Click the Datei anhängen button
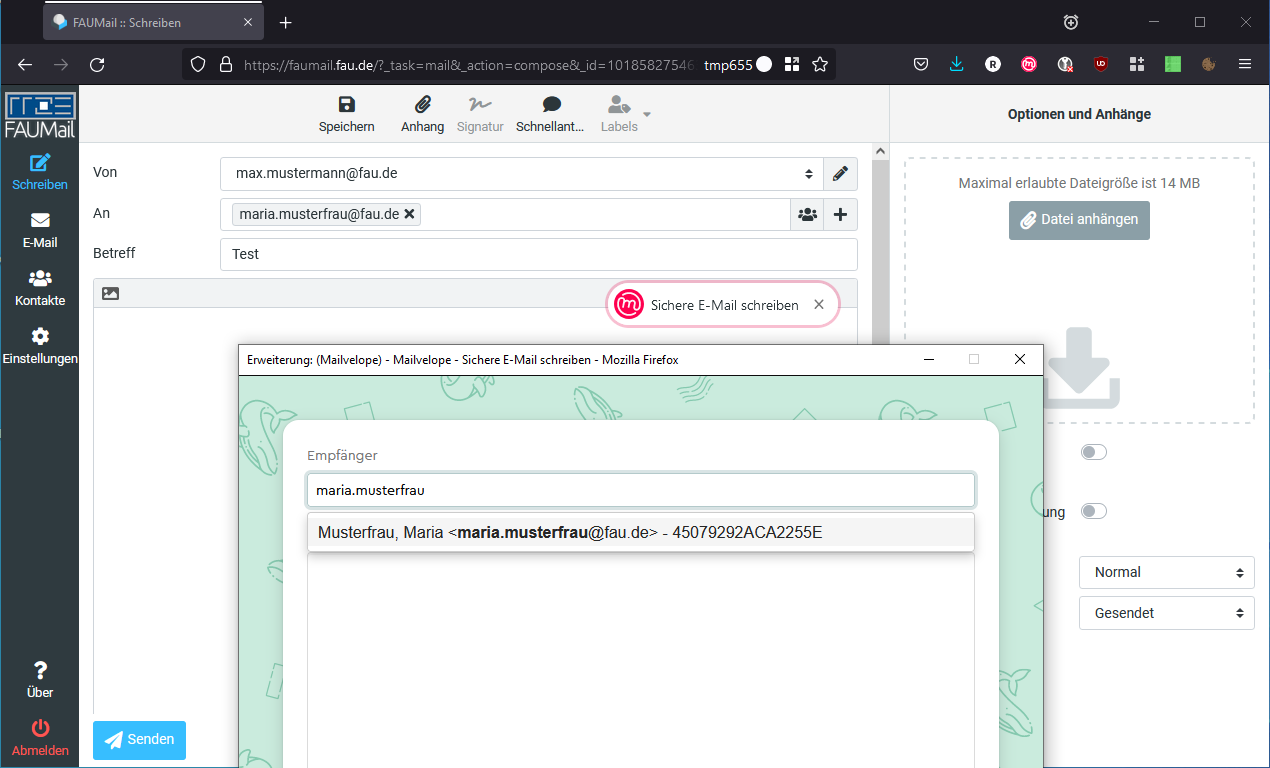Image resolution: width=1270 pixels, height=768 pixels. 1079,220
